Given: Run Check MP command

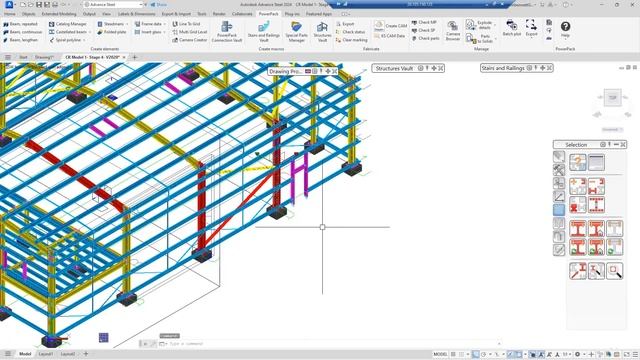Looking at the screenshot, I should pyautogui.click(x=424, y=22).
